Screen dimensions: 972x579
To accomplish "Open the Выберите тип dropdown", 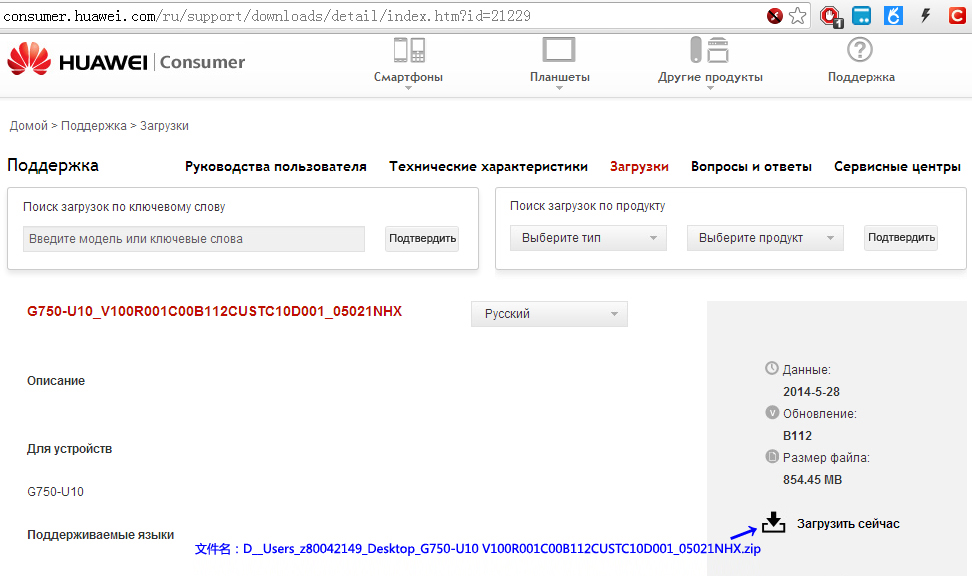I will (x=588, y=238).
